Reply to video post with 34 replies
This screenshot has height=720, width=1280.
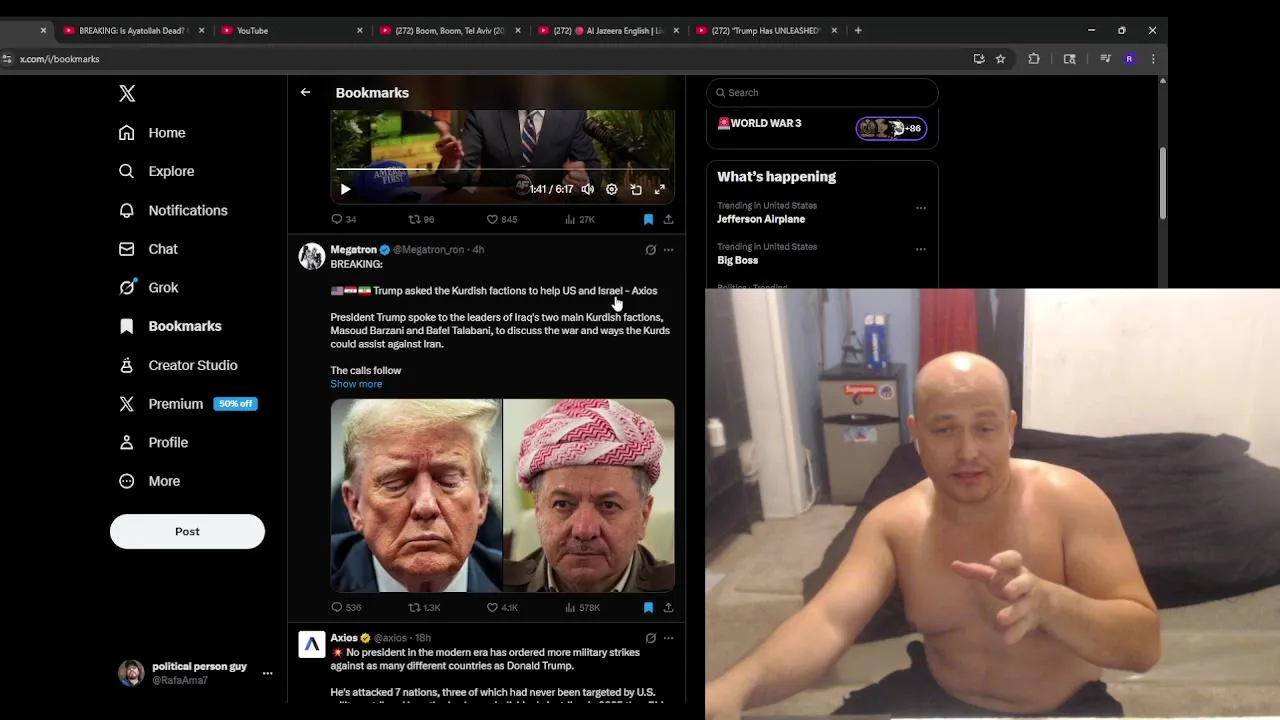coord(344,219)
